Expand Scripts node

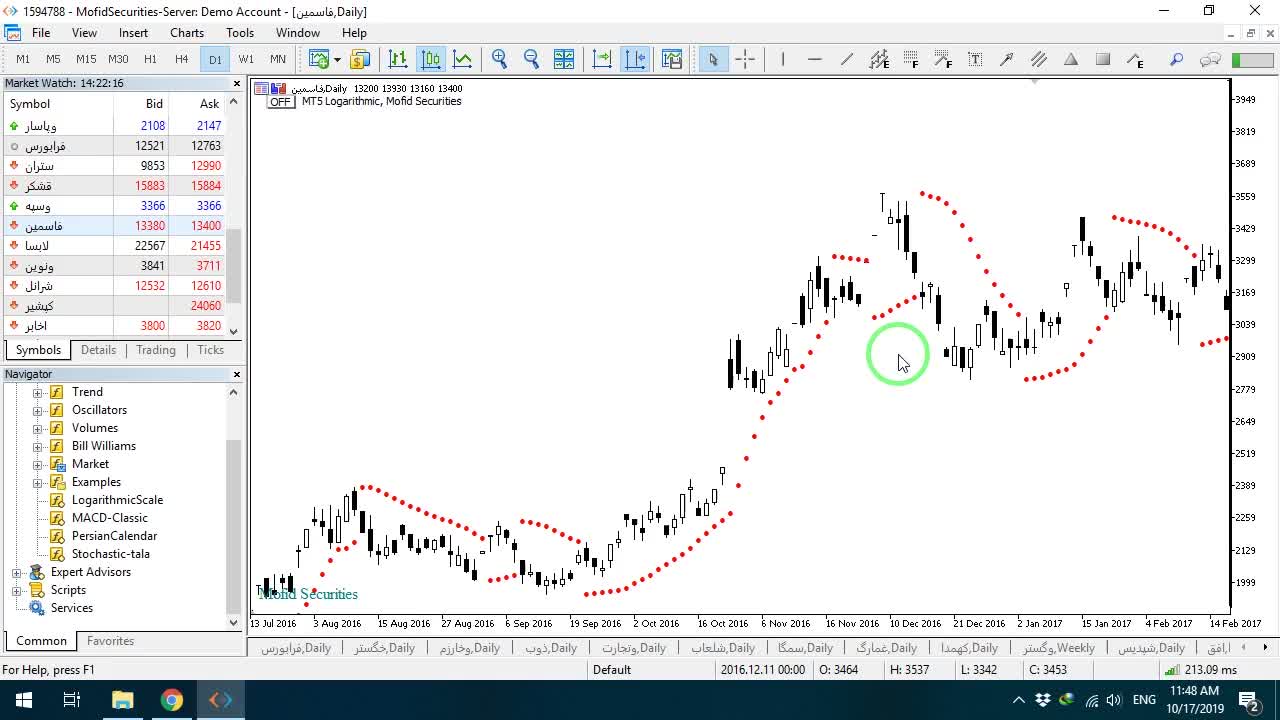tap(17, 590)
